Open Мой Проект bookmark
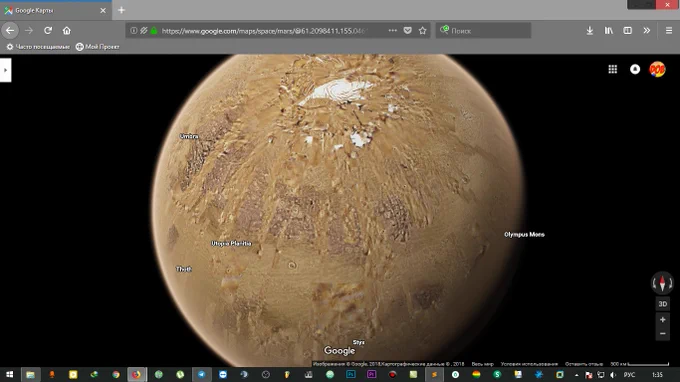This screenshot has width=680, height=382. tap(98, 47)
